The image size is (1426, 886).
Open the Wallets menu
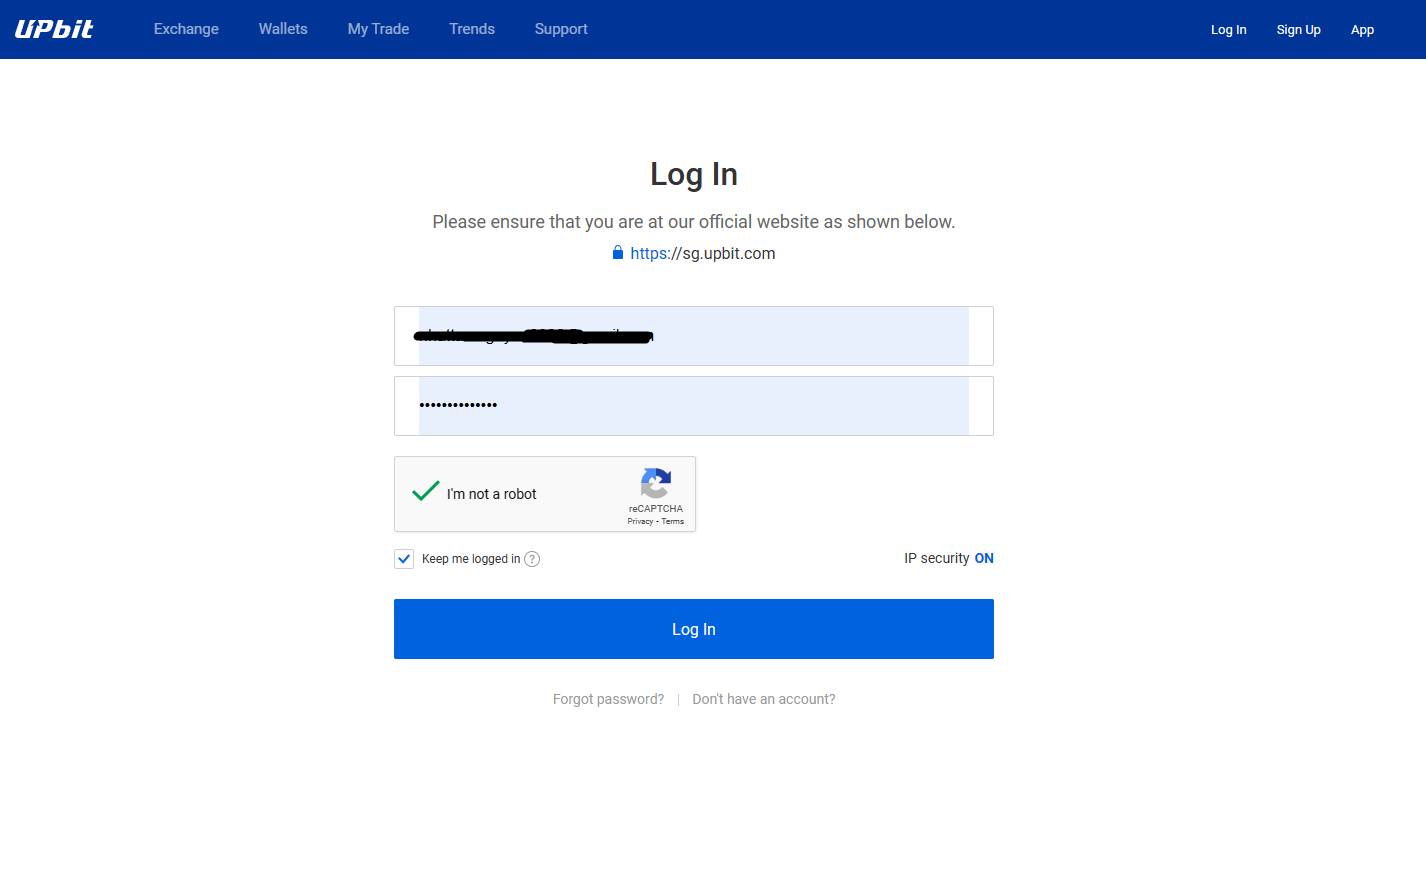coord(283,29)
